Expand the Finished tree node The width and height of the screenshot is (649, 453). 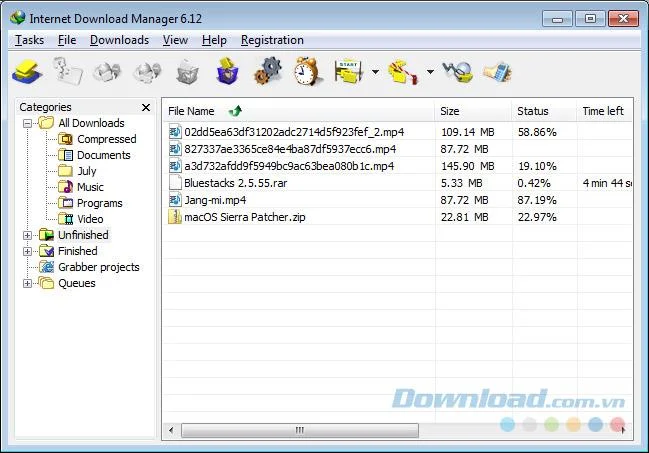coord(27,251)
